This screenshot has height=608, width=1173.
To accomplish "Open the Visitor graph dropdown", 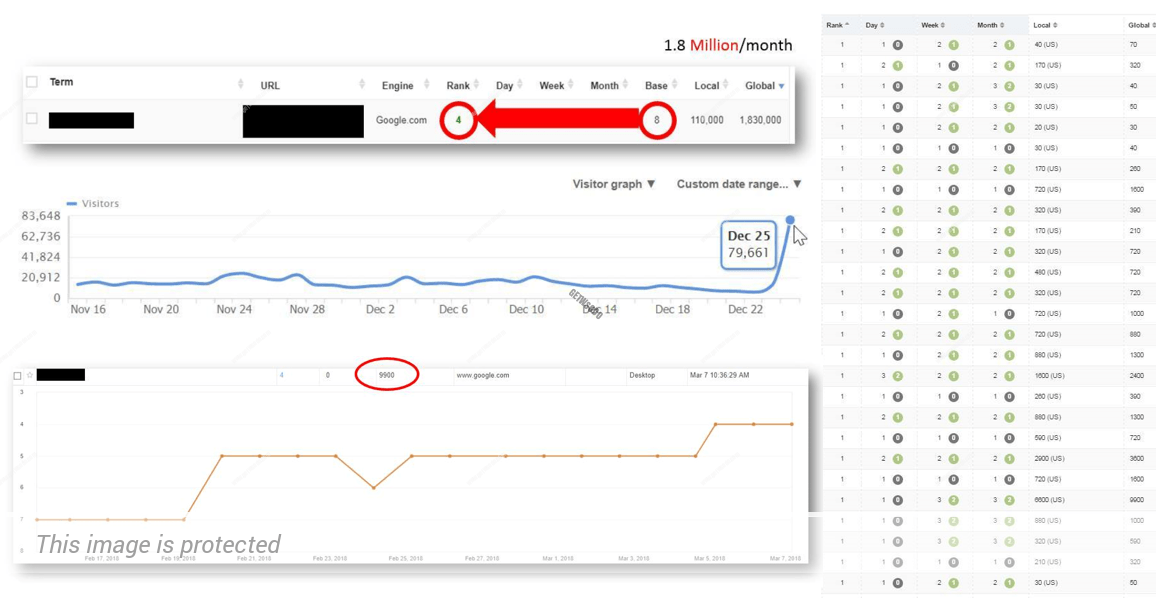I will tap(613, 184).
